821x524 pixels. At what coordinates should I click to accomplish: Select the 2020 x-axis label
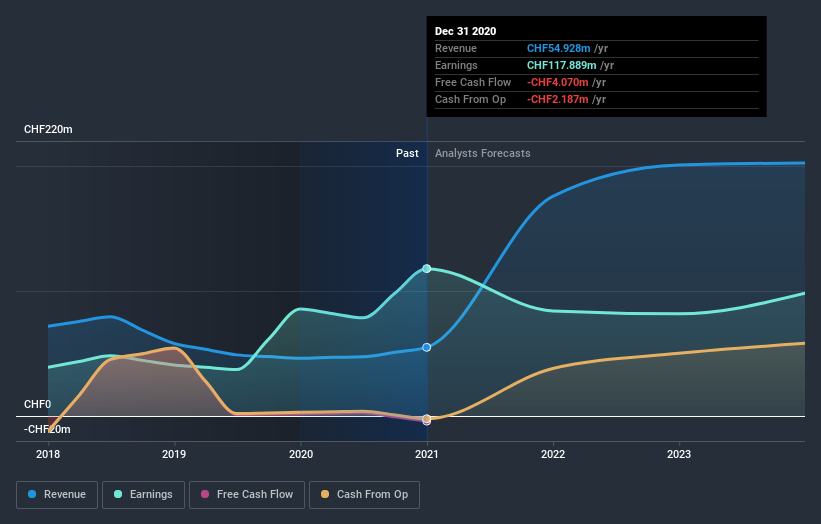coord(301,454)
